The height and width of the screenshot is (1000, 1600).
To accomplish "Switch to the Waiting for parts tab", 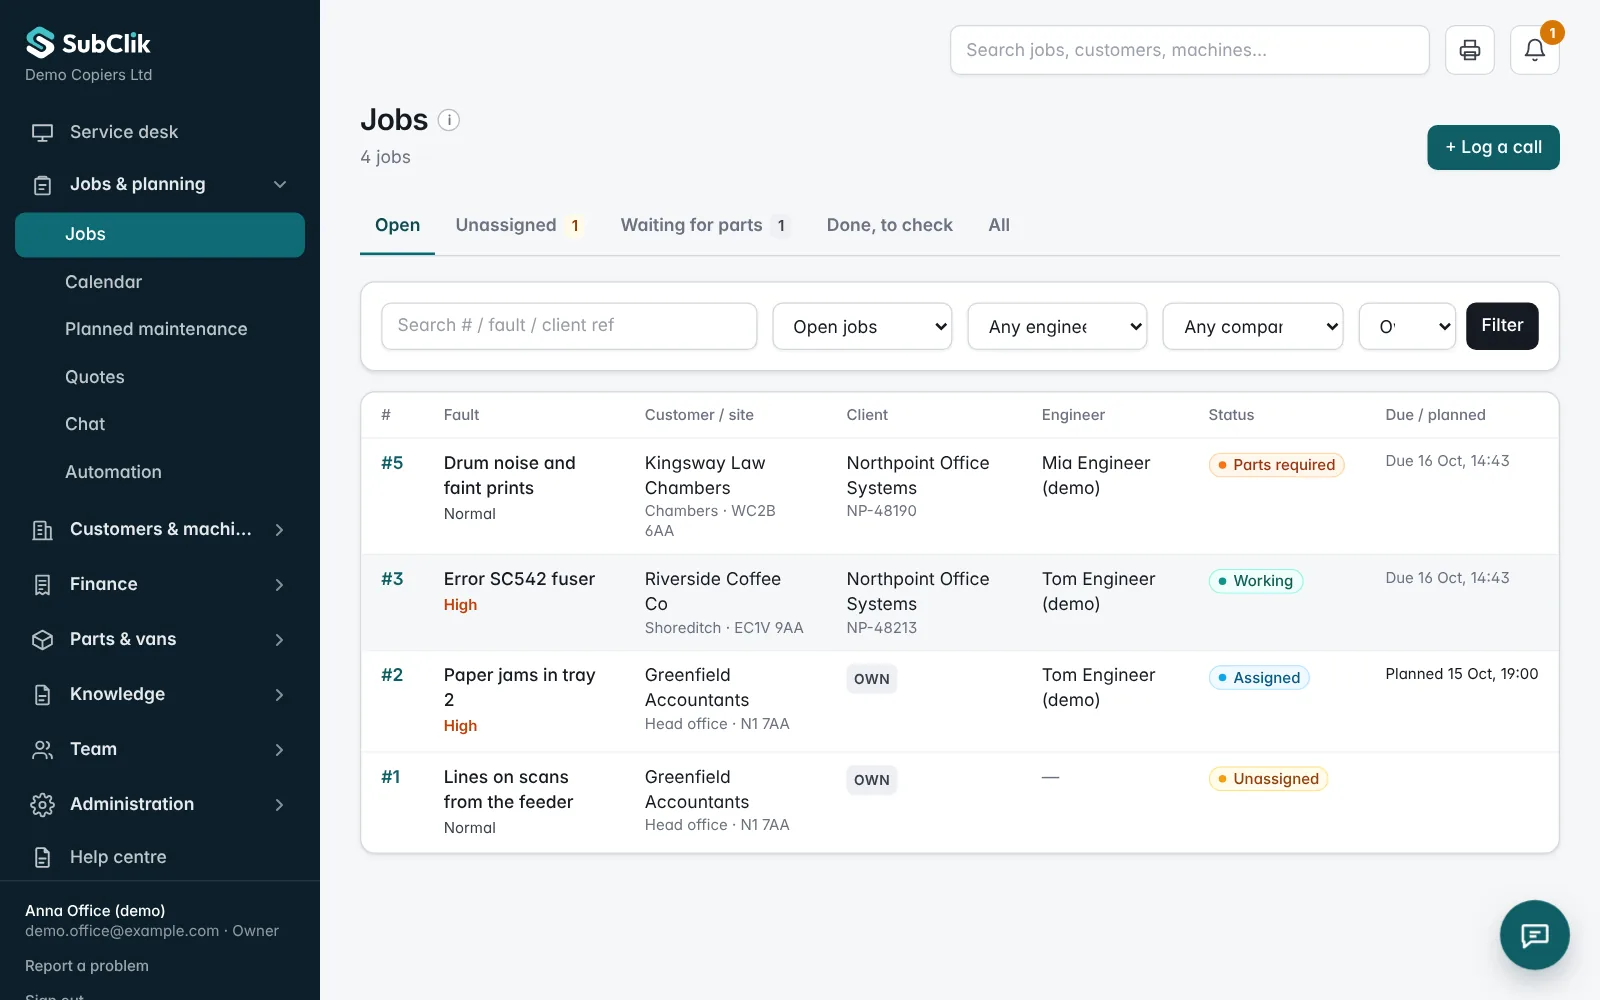I will coord(704,225).
